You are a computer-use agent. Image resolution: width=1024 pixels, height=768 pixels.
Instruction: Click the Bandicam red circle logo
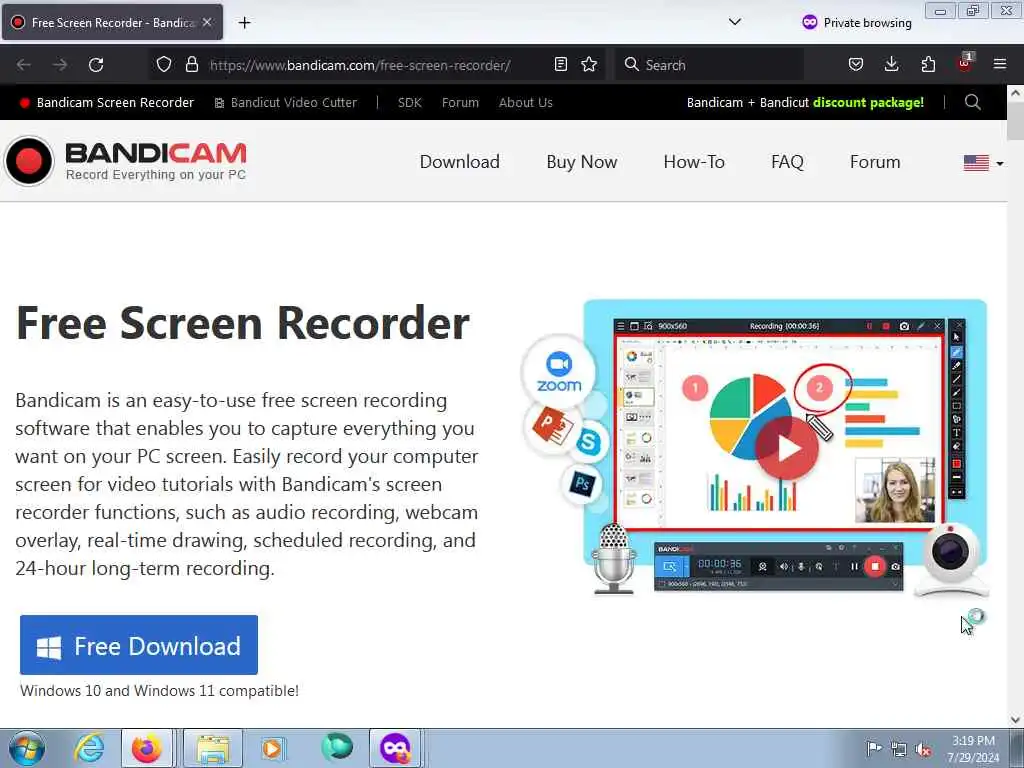tap(29, 161)
